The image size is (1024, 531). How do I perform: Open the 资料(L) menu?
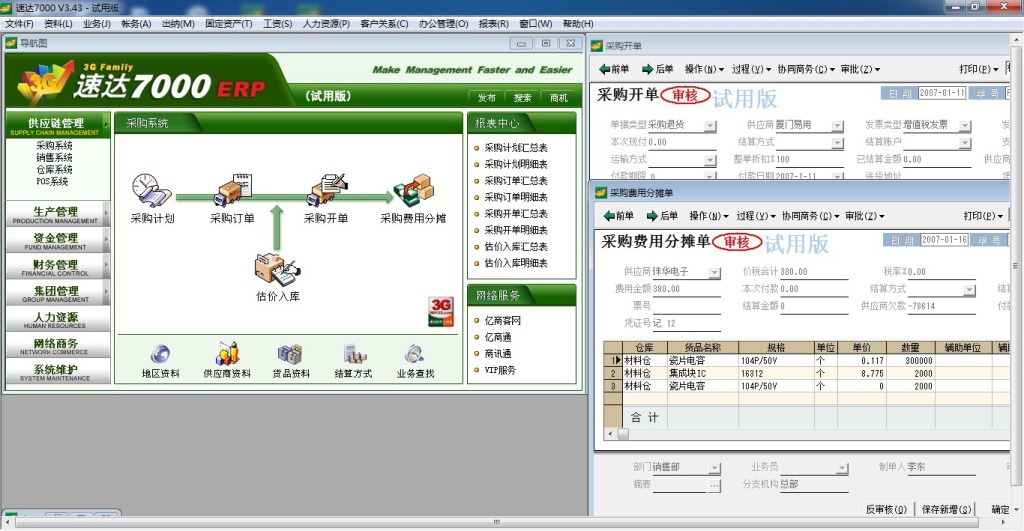coord(58,24)
